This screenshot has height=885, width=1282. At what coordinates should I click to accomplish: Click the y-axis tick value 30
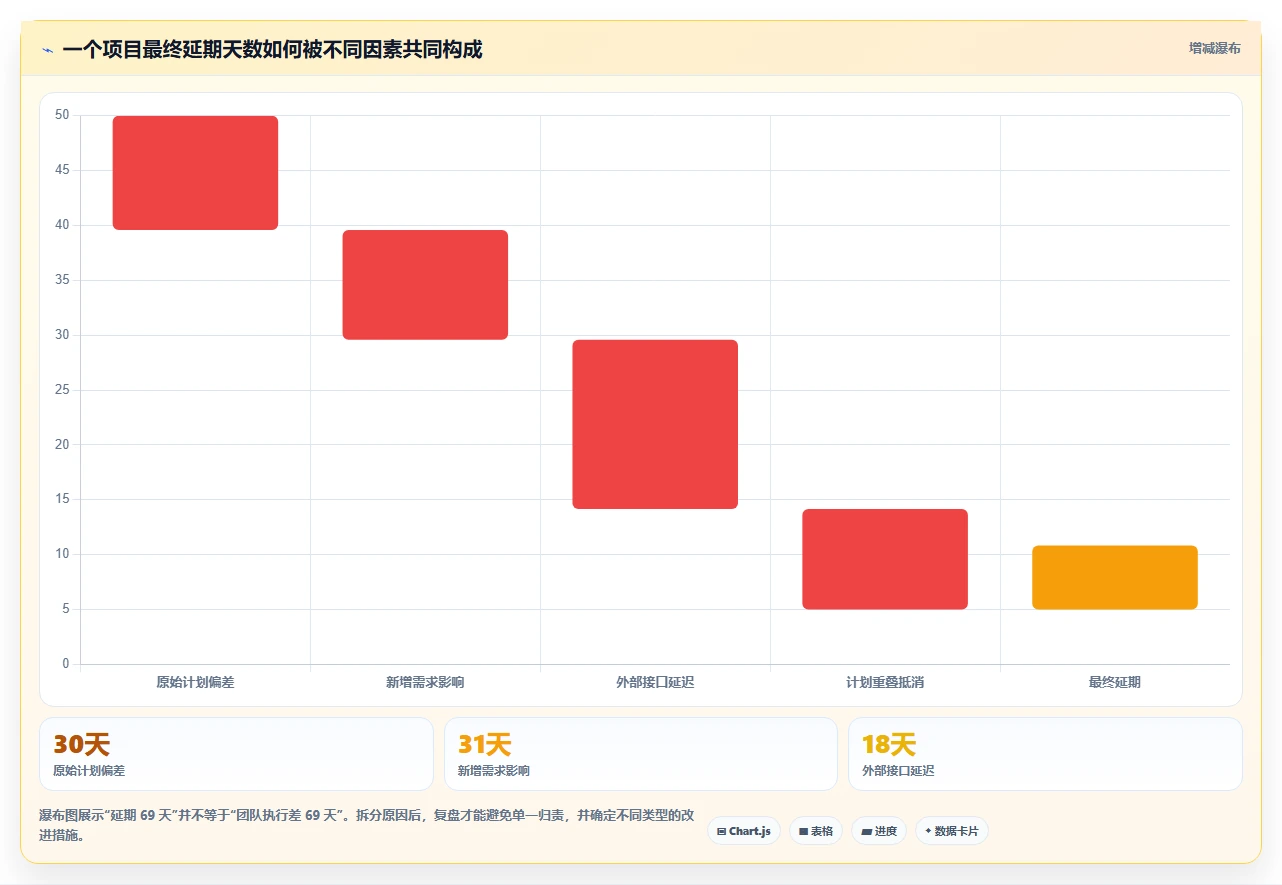(62, 335)
